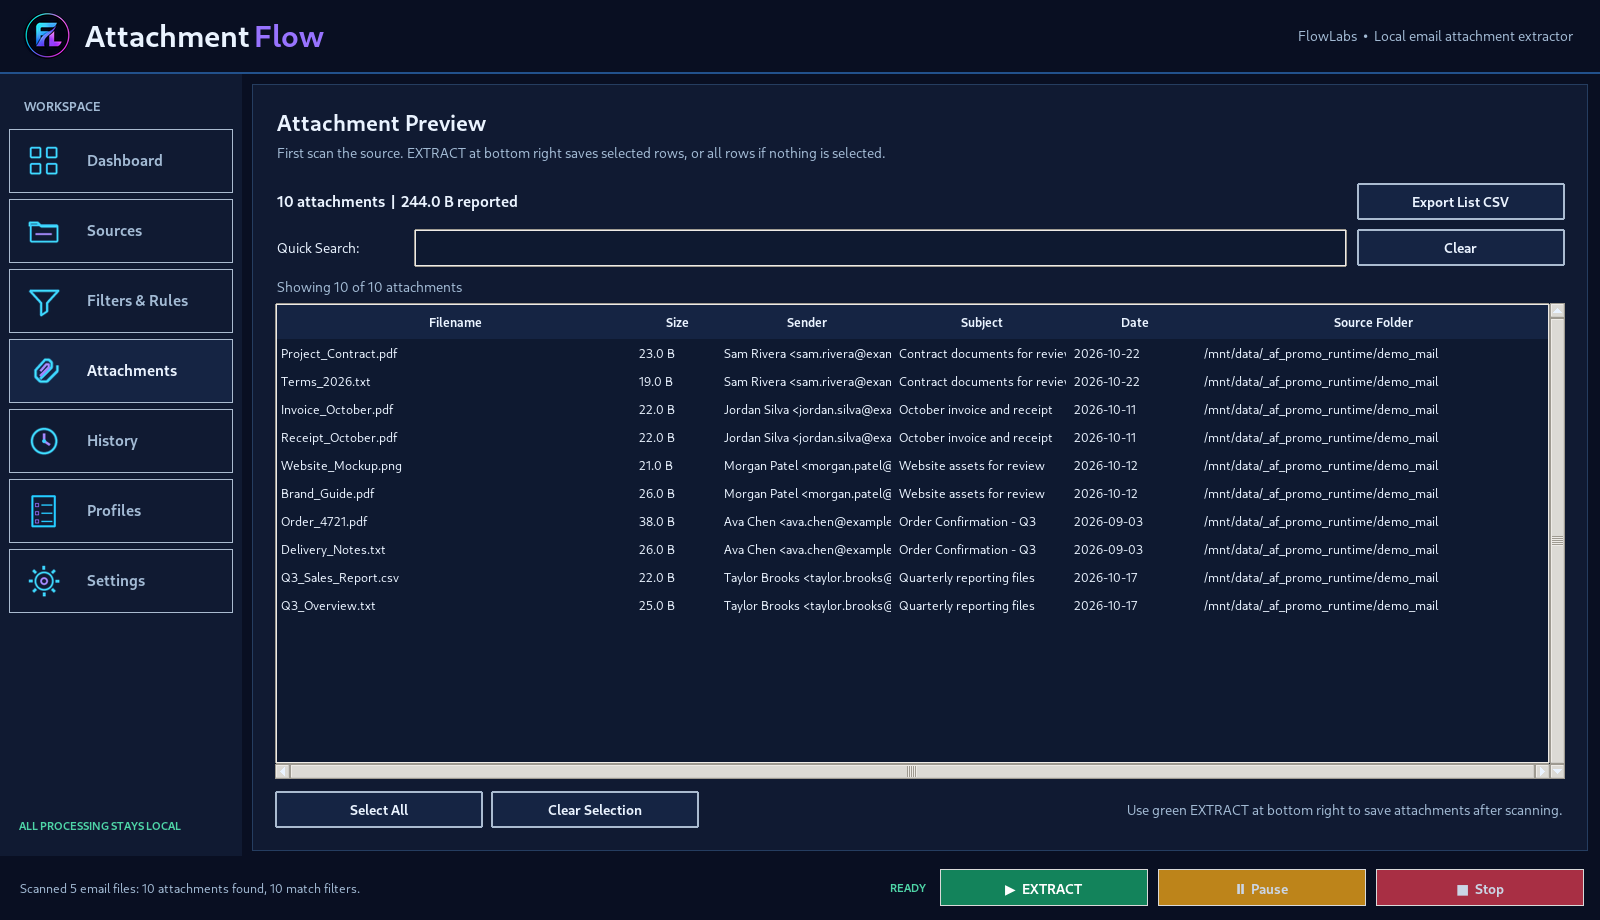
Task: Clear the quick search field
Action: (x=1460, y=248)
